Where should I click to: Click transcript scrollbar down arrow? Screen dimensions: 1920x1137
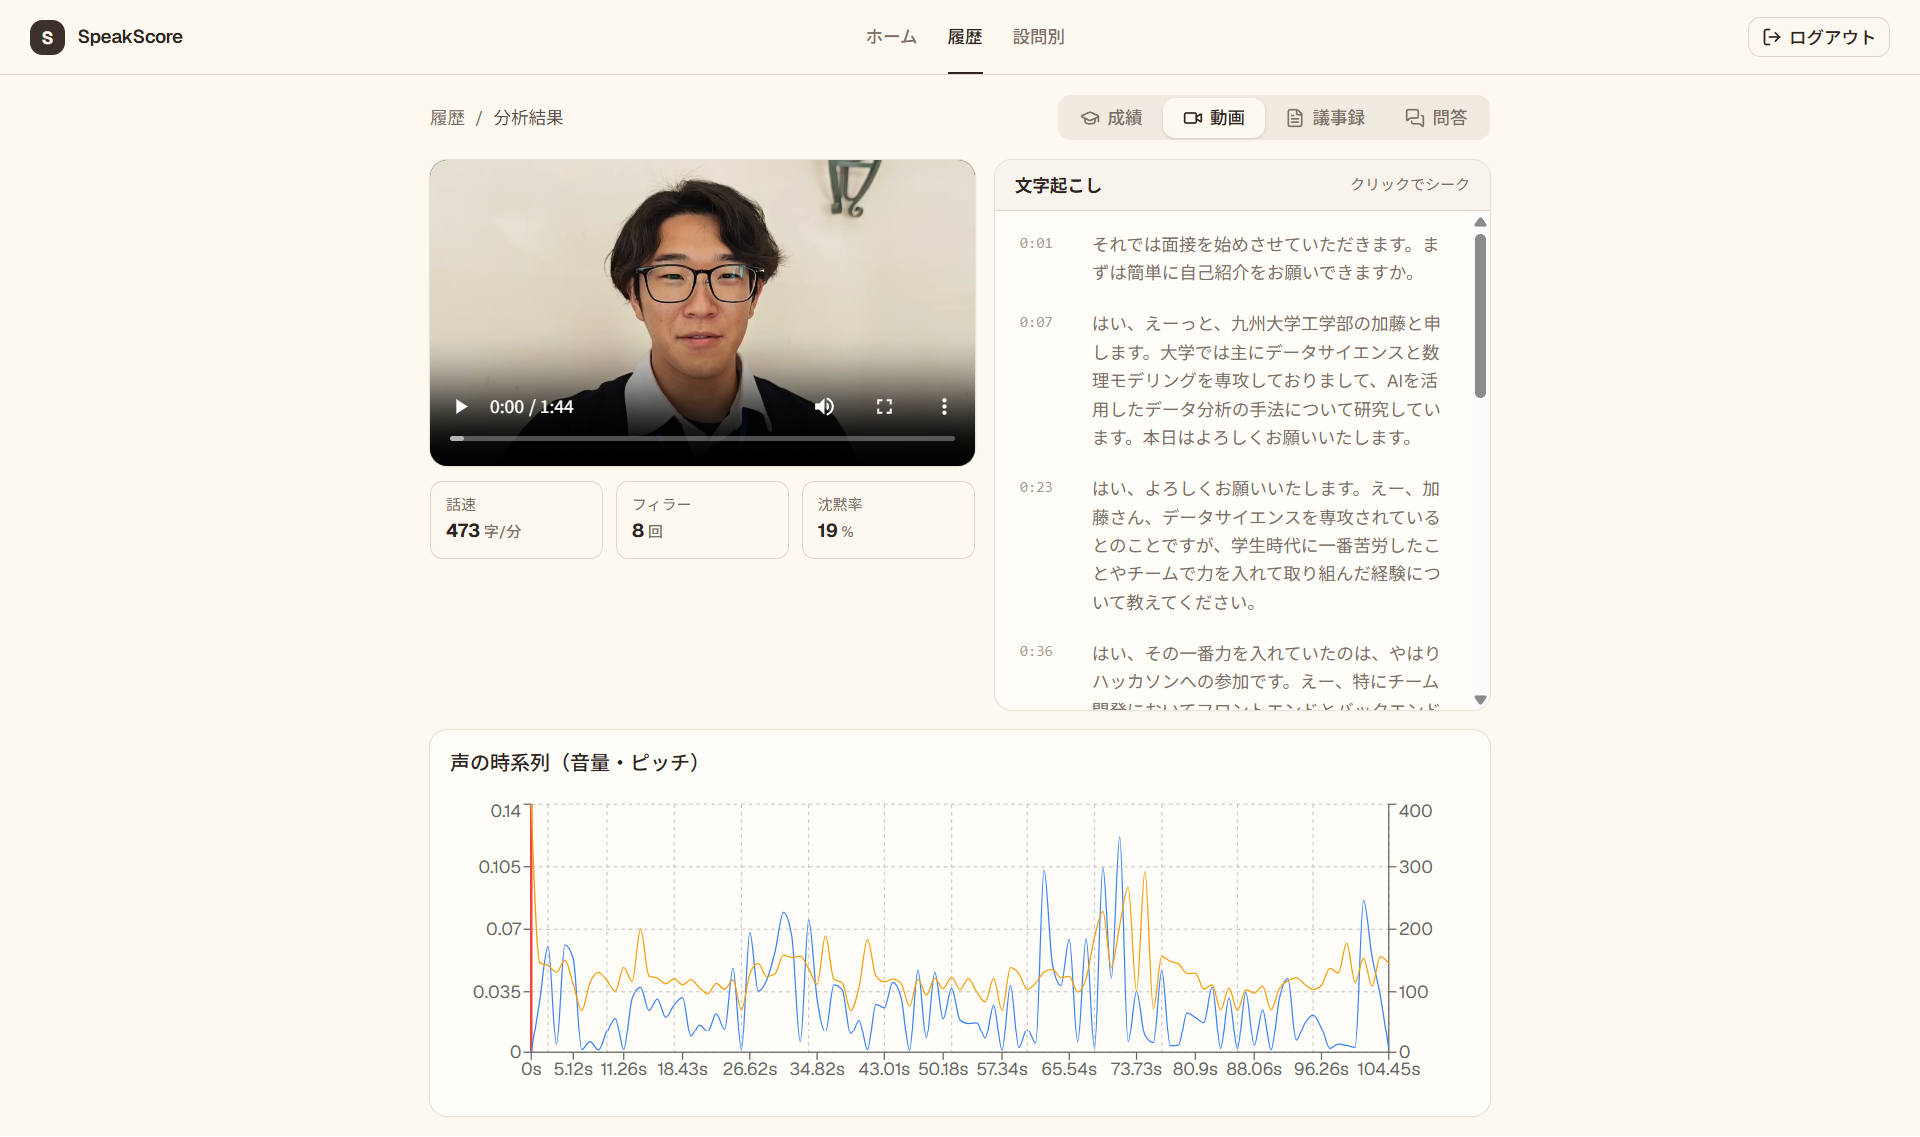tap(1480, 700)
